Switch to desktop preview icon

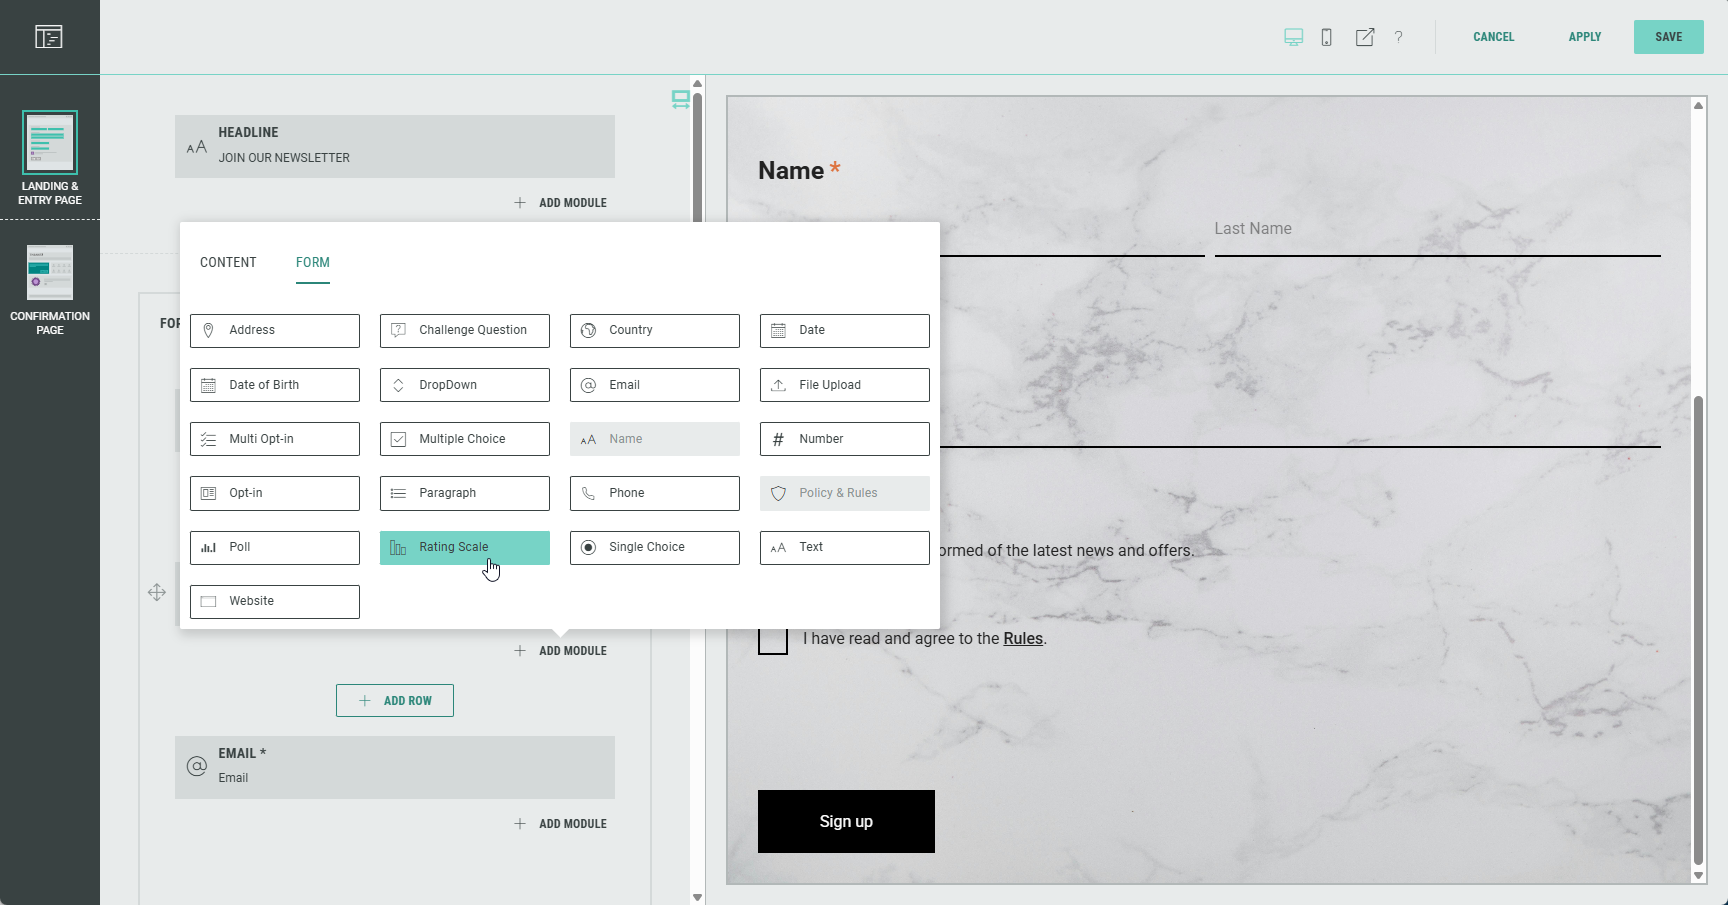tap(1293, 37)
